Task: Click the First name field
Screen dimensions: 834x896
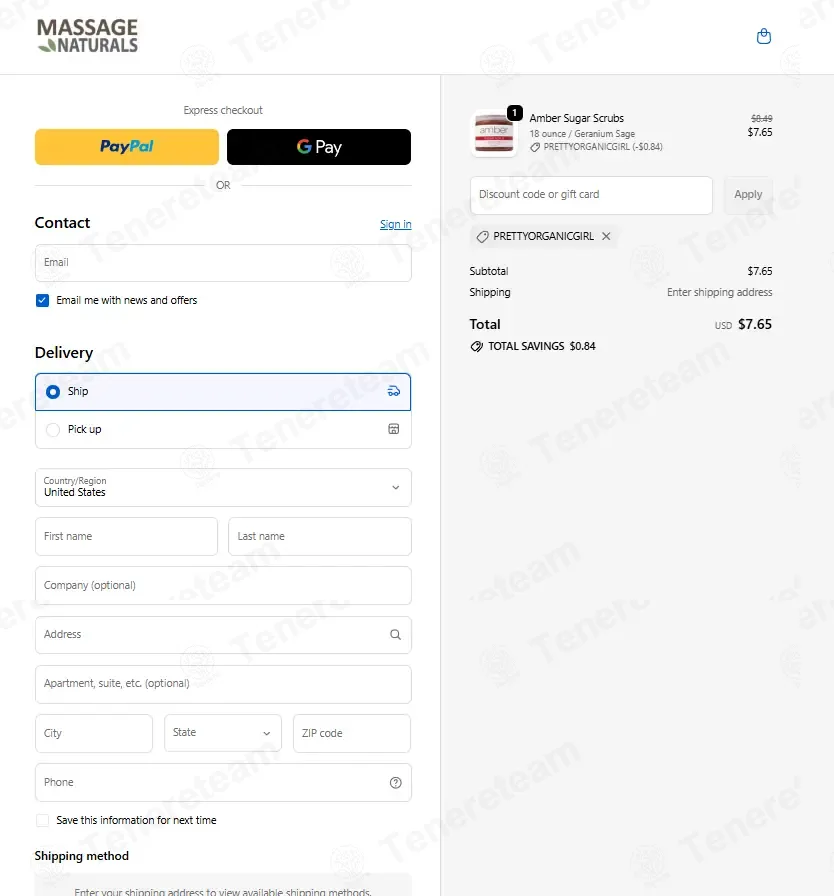Action: pyautogui.click(x=126, y=537)
